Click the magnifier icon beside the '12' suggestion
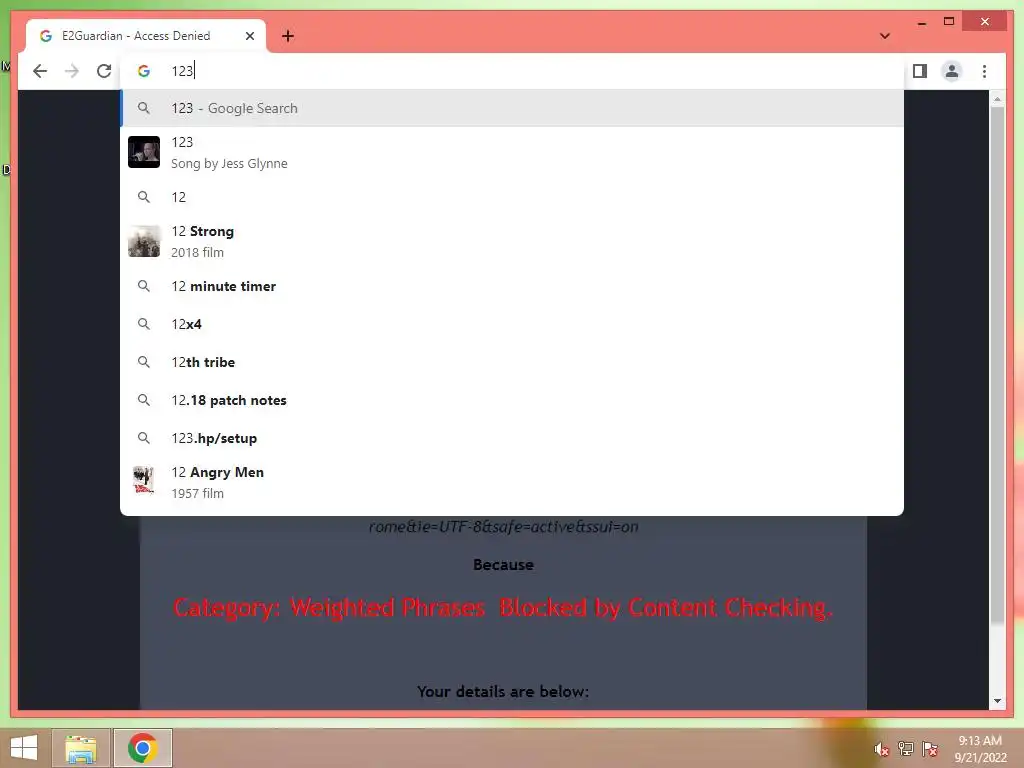The height and width of the screenshot is (768, 1024). 144,197
